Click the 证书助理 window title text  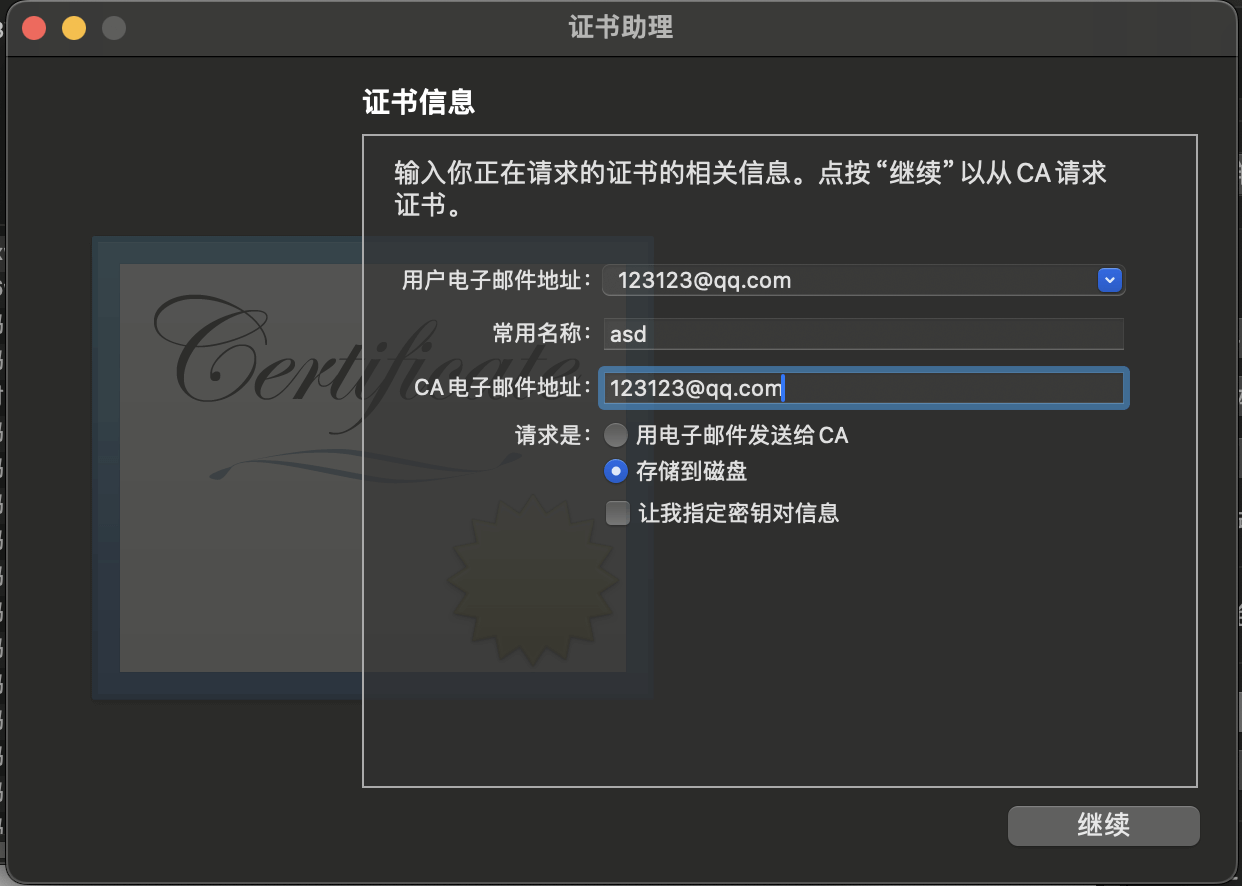(x=621, y=28)
